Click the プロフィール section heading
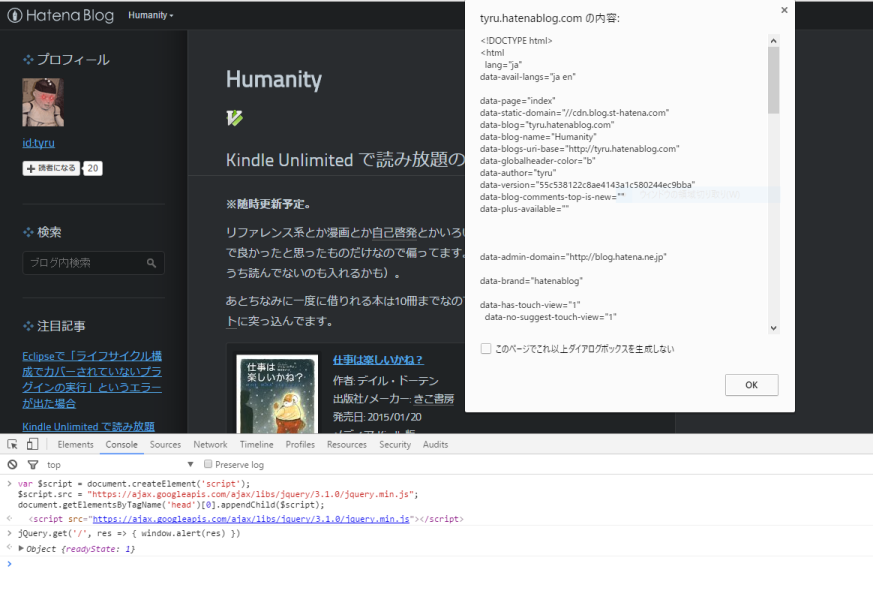Viewport: 873px width, 597px height. [x=73, y=60]
